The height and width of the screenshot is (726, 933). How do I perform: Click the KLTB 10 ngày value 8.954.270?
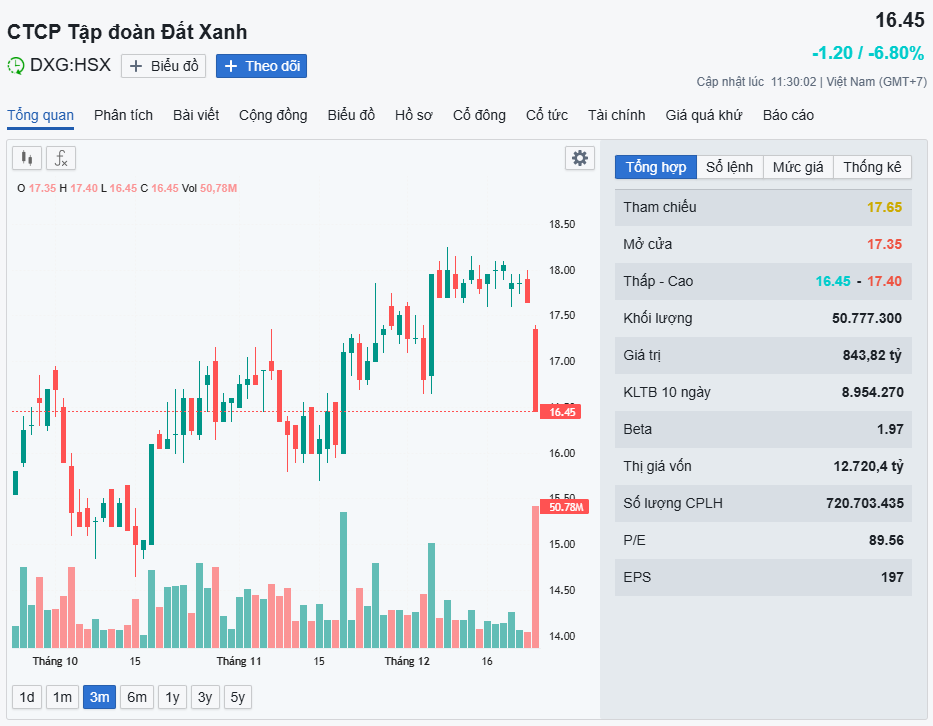(872, 392)
